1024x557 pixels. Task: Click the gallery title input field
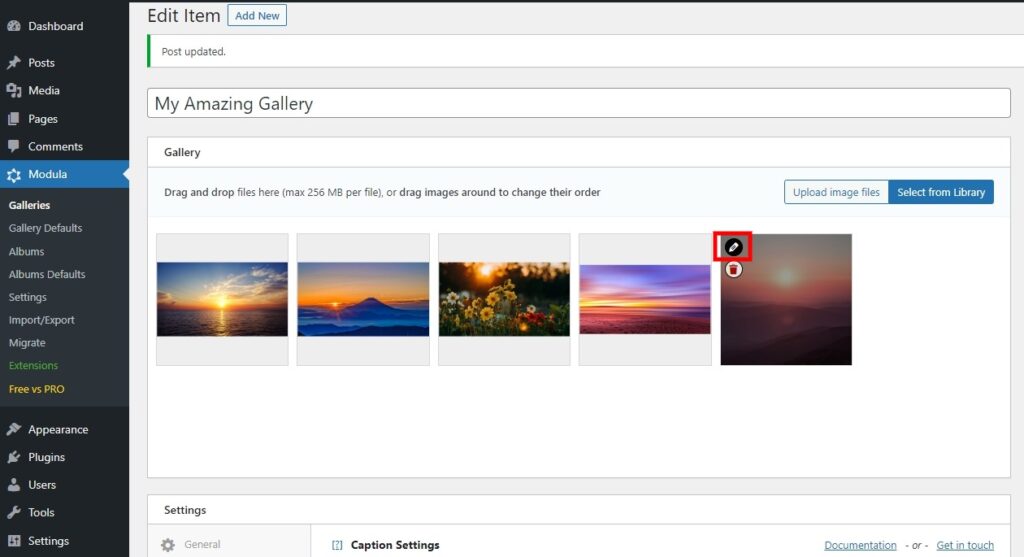click(x=579, y=104)
